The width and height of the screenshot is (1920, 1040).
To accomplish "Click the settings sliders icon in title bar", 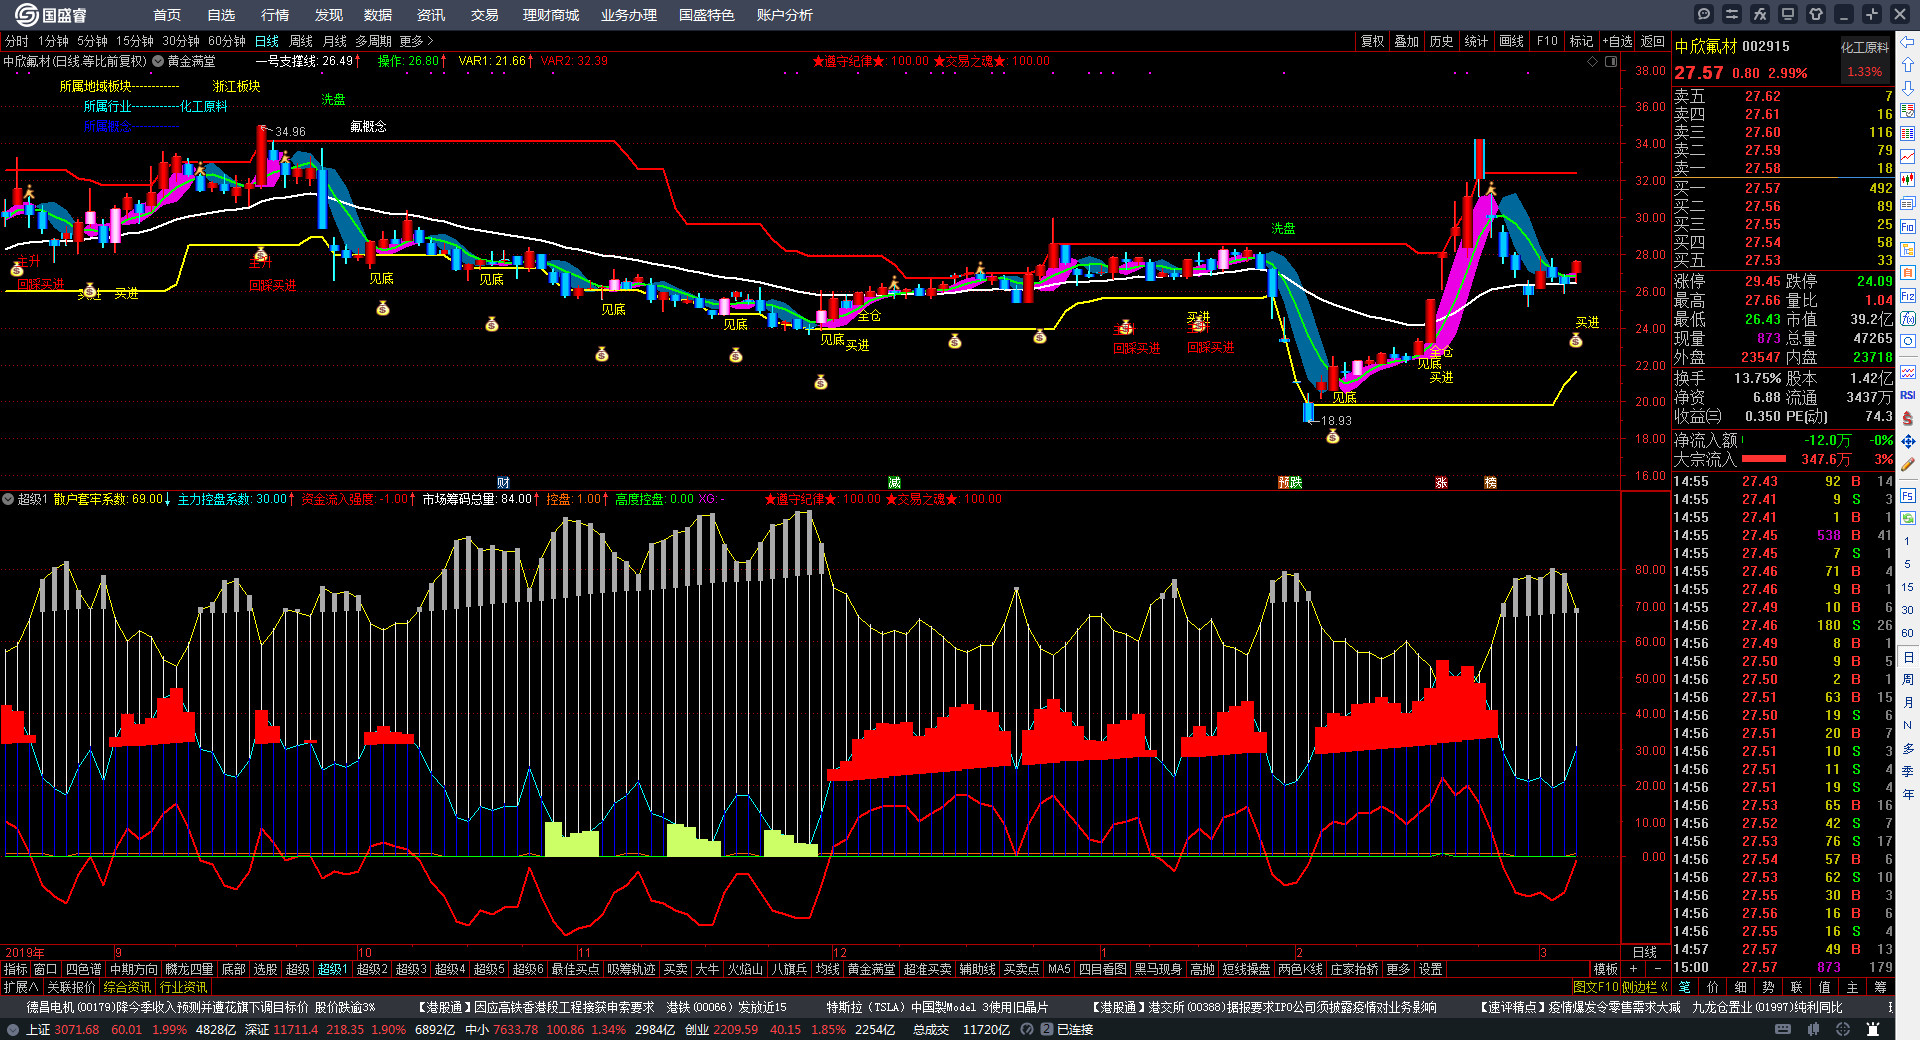I will (x=1732, y=14).
